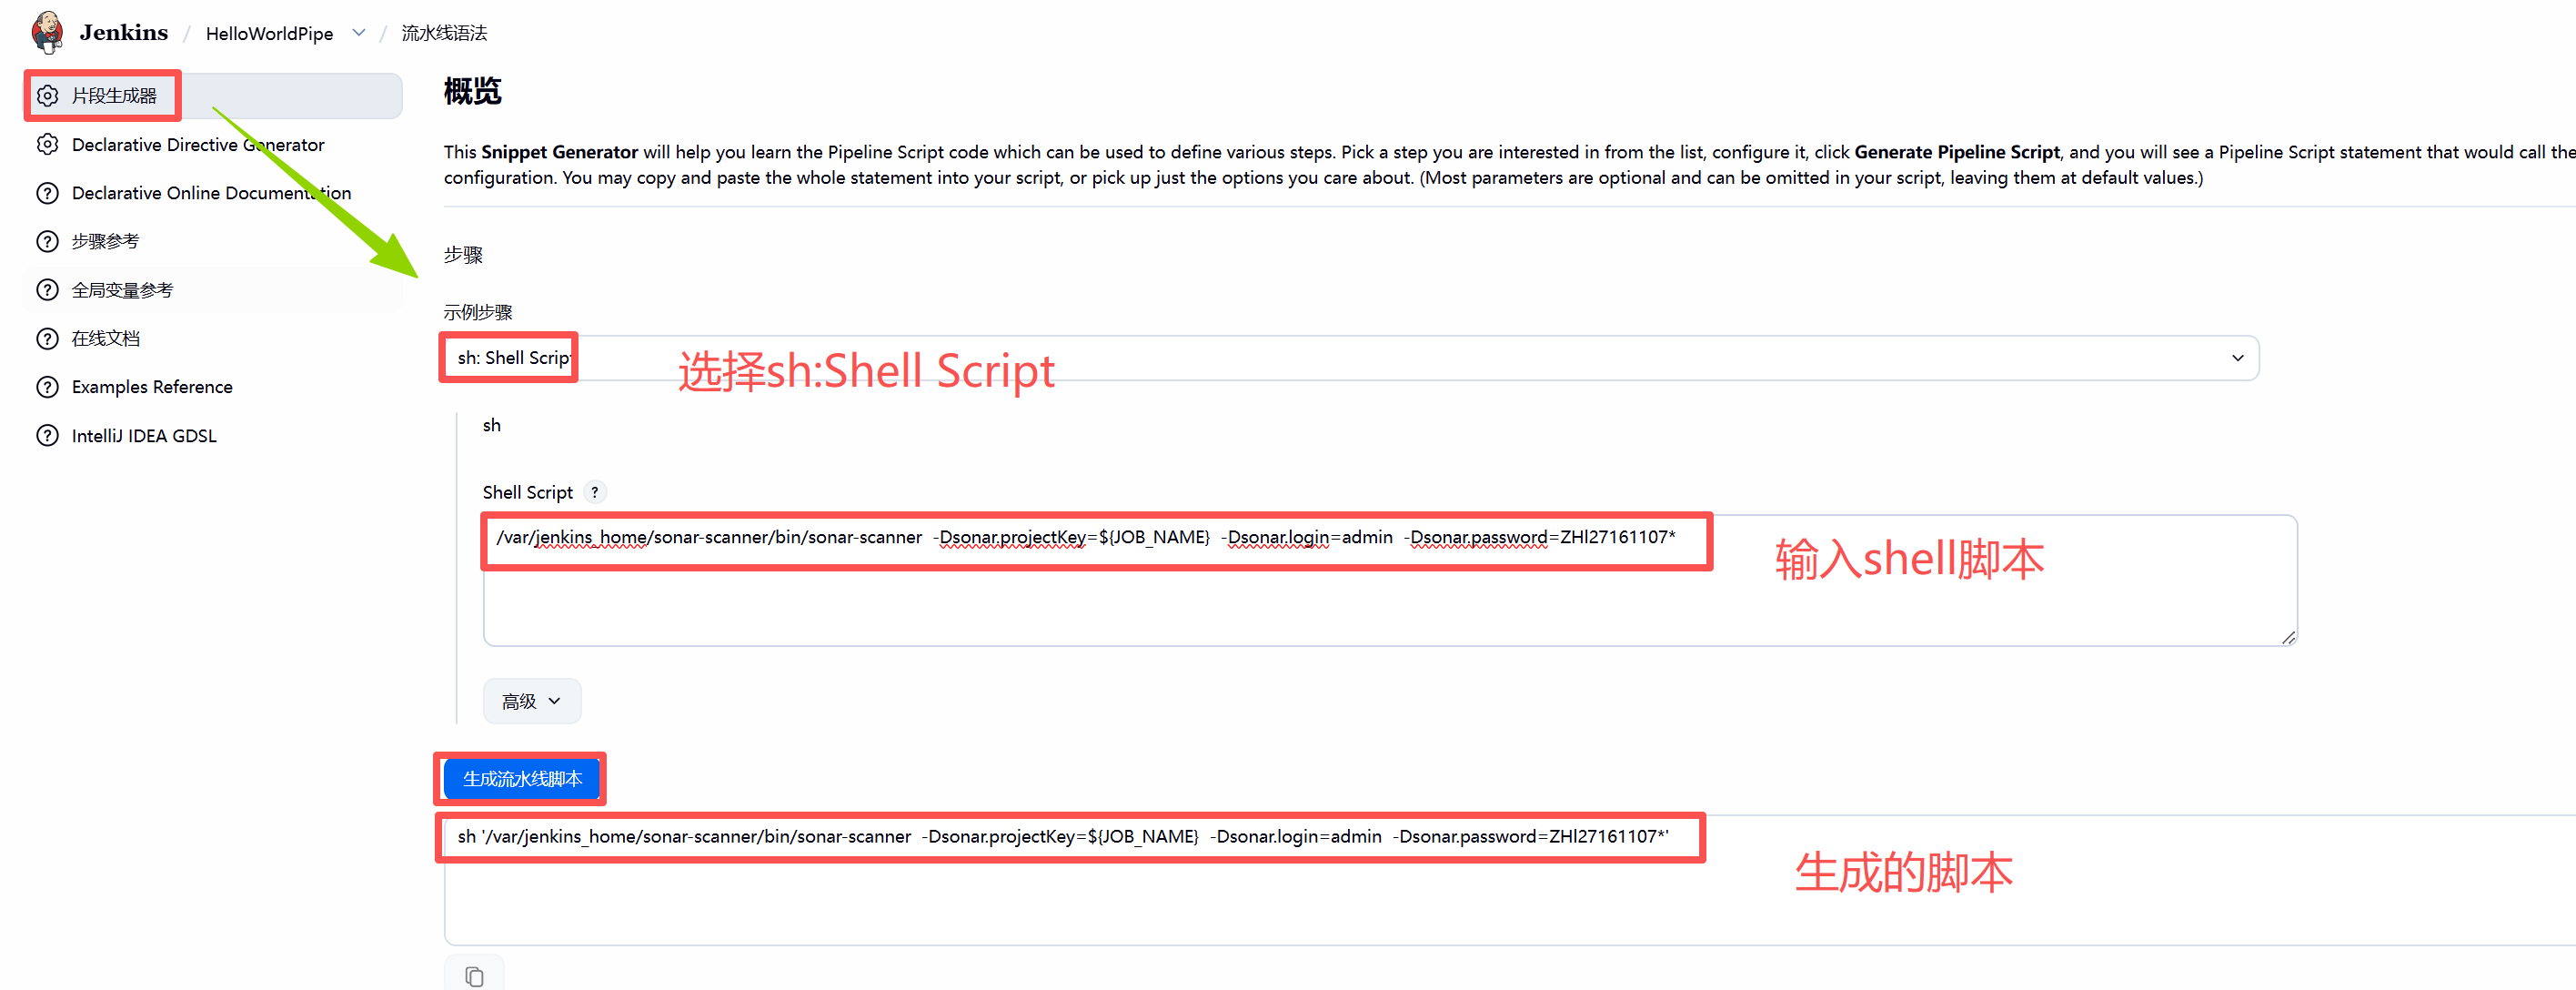Click the Shell Script textarea resize handle
2576x990 pixels.
(x=2288, y=637)
